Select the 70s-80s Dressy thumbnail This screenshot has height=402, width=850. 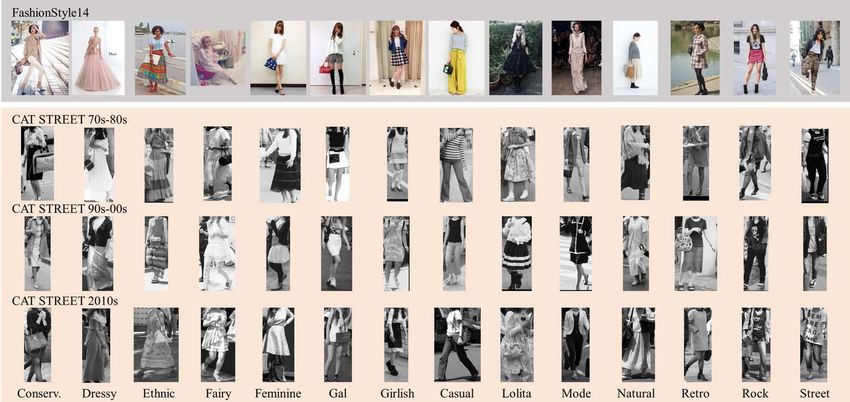(x=99, y=165)
